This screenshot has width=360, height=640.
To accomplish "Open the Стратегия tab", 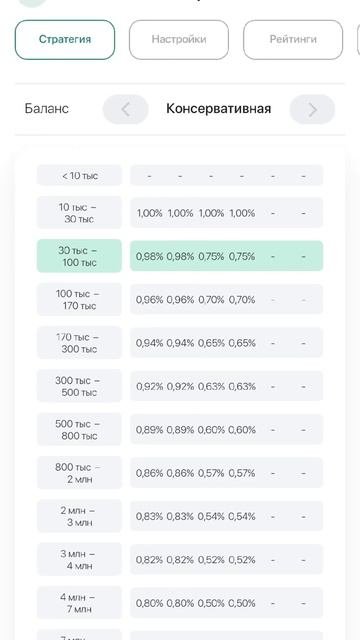I will 65,40.
